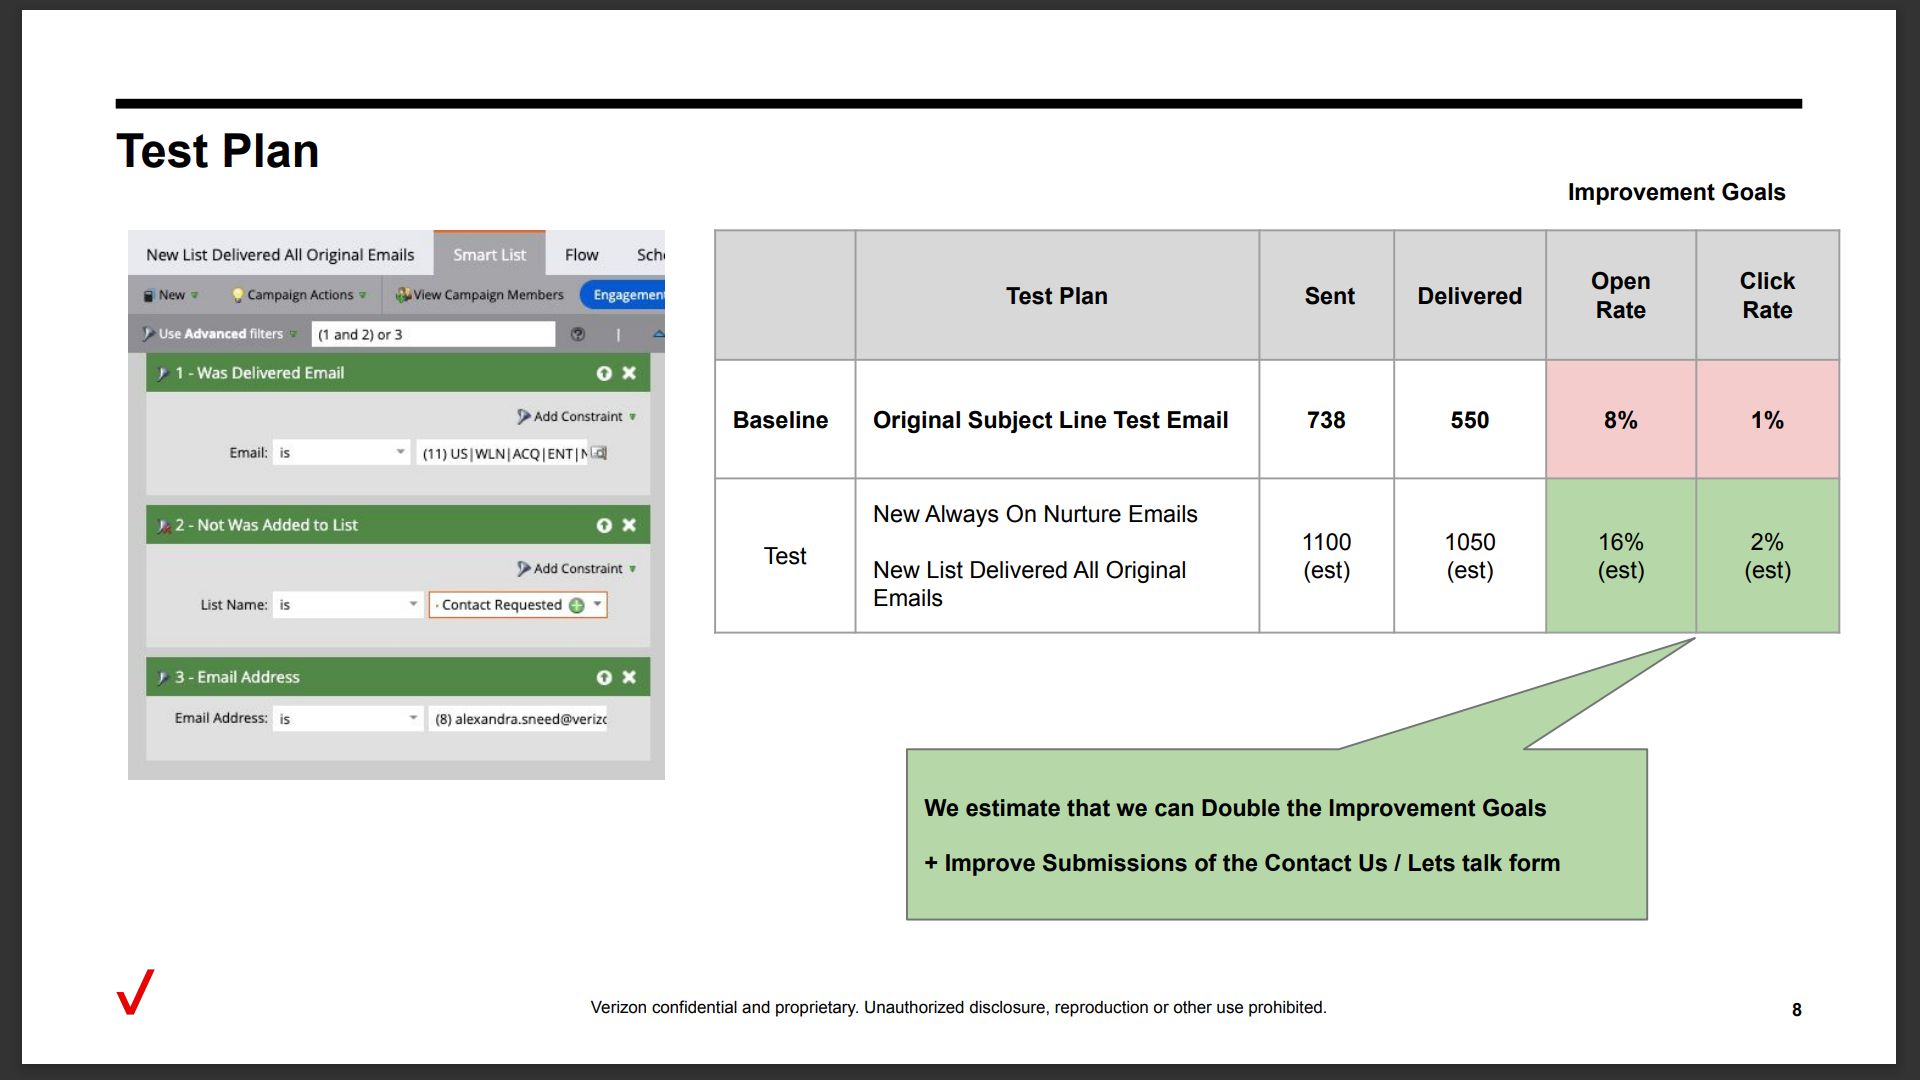Screen dimensions: 1920x1080
Task: Remove the Not Was Added to List filter
Action: pos(629,525)
